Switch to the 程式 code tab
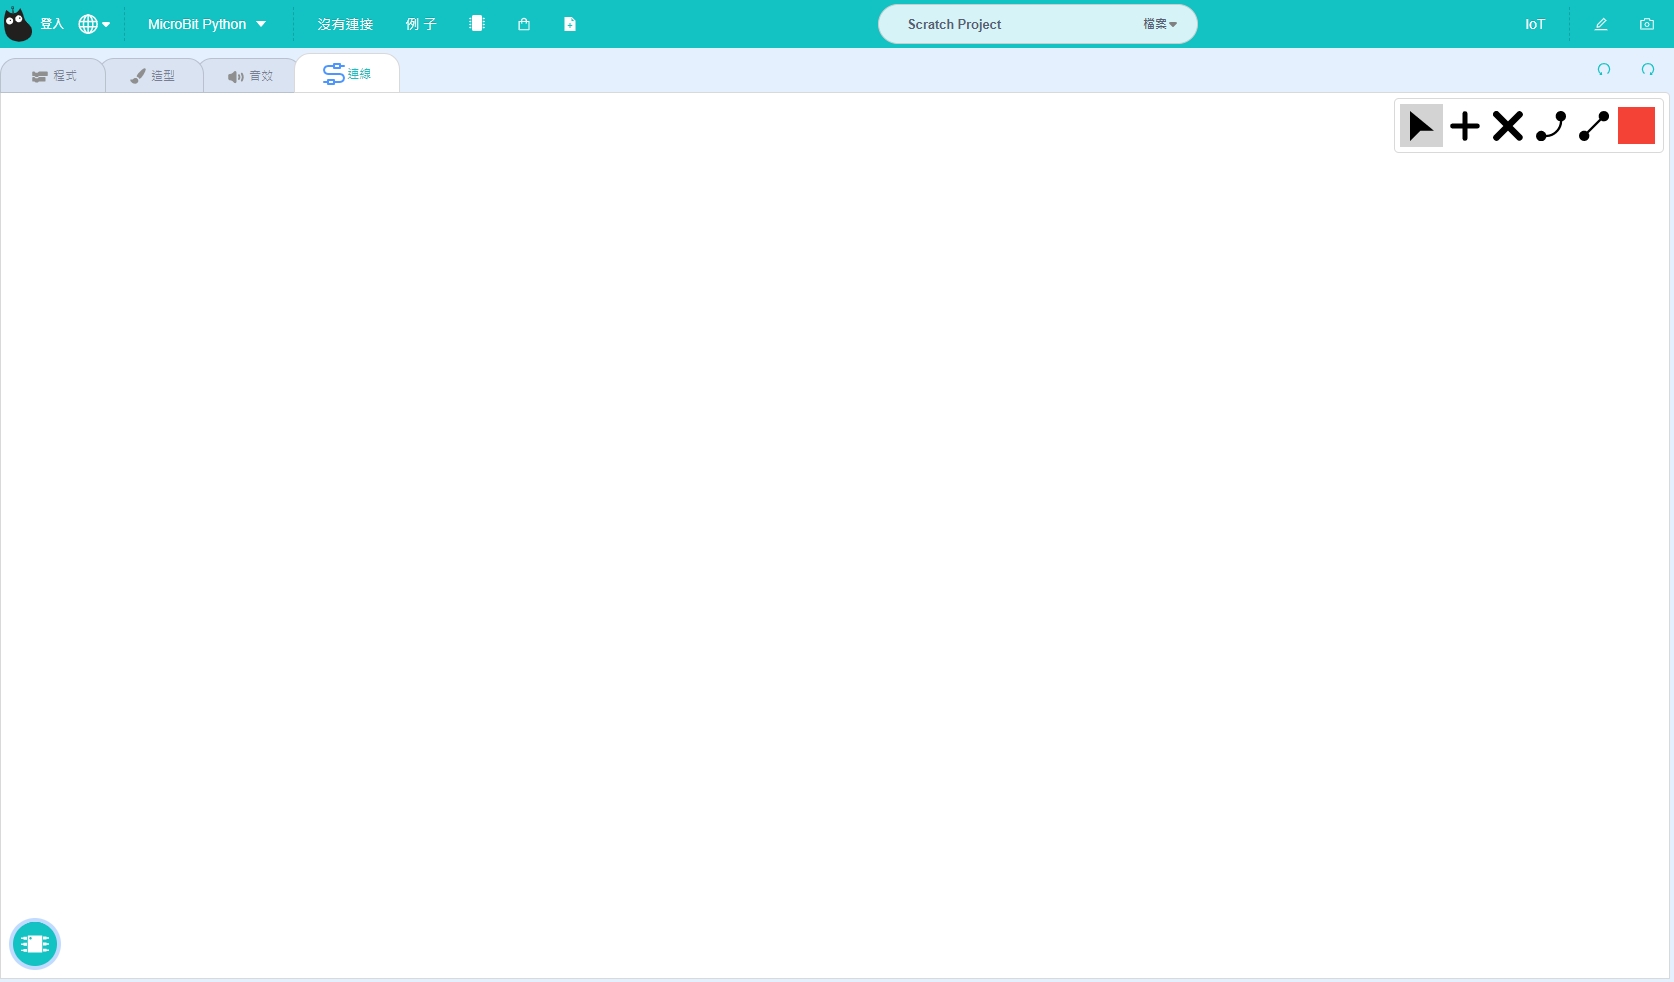 pyautogui.click(x=54, y=76)
